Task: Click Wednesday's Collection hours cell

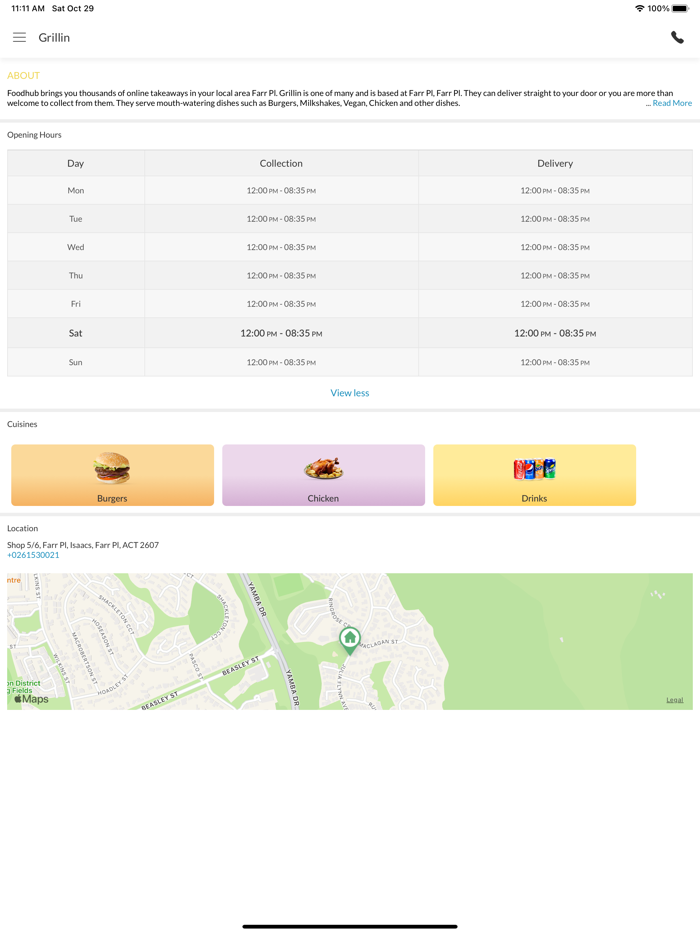Action: pyautogui.click(x=281, y=247)
